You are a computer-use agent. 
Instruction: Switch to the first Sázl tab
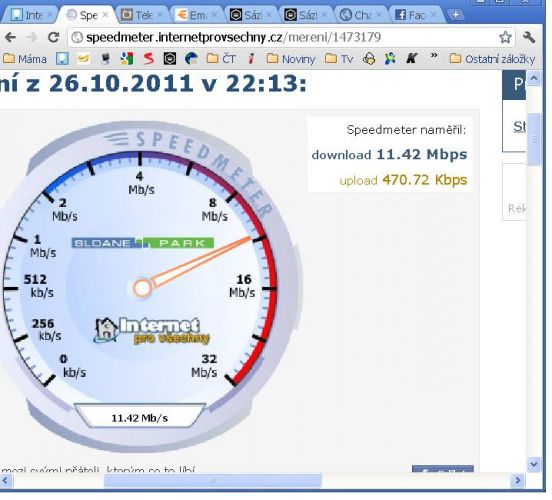pyautogui.click(x=251, y=15)
